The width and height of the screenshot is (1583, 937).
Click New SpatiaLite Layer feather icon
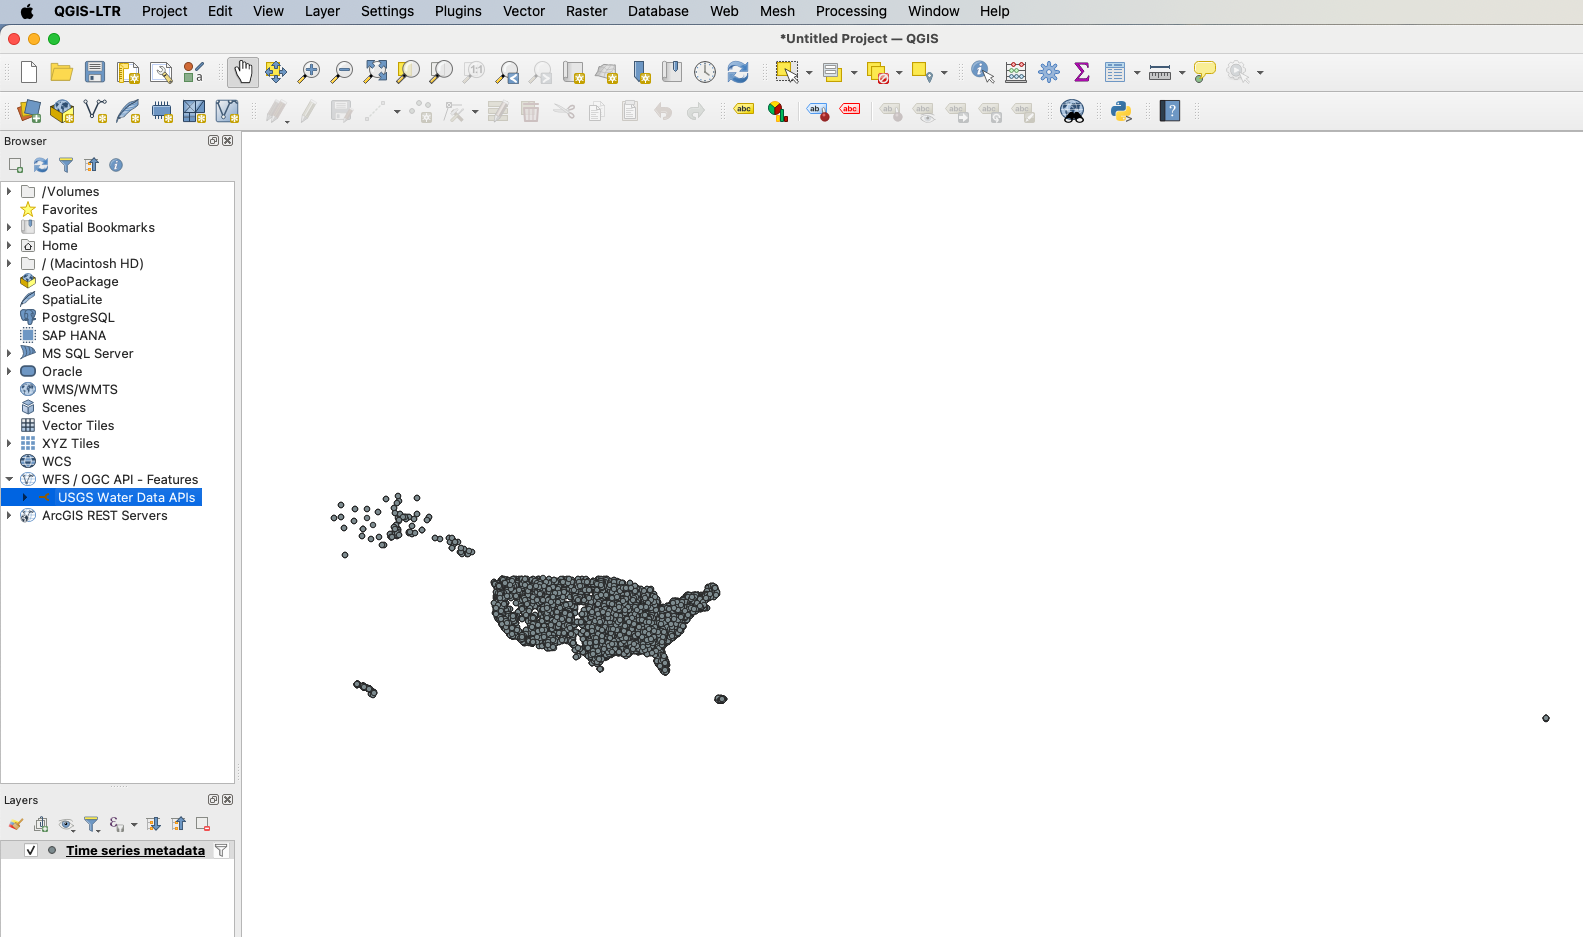click(x=128, y=111)
